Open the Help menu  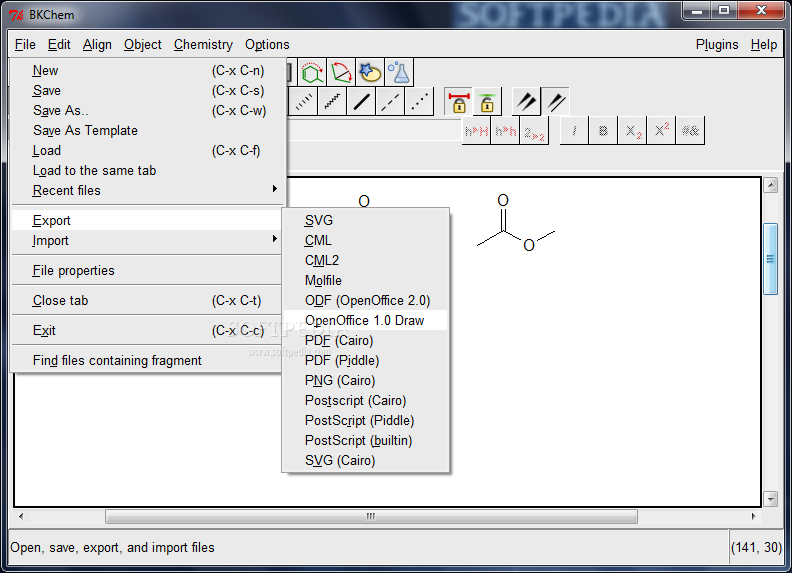(x=763, y=44)
